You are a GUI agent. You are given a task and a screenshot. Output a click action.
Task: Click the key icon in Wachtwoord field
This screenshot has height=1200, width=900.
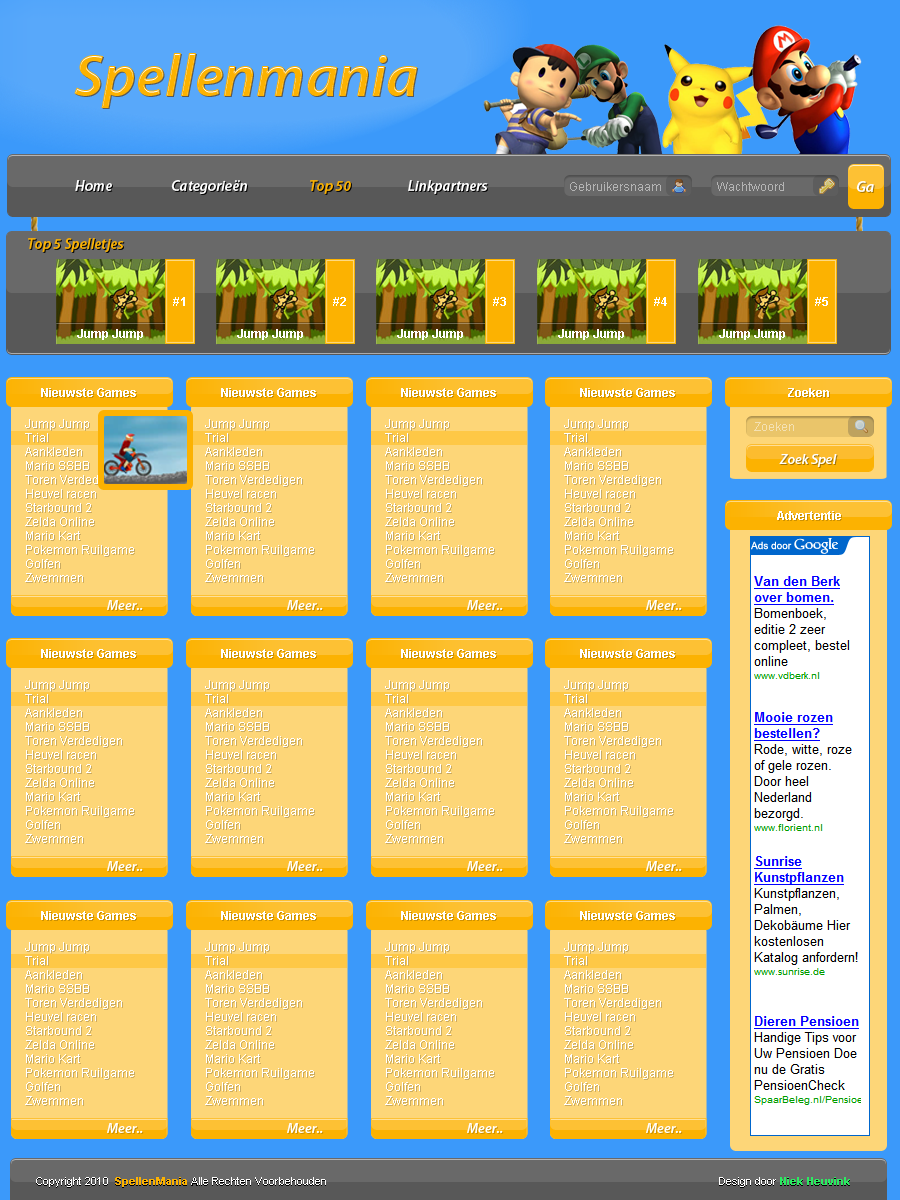pos(826,186)
